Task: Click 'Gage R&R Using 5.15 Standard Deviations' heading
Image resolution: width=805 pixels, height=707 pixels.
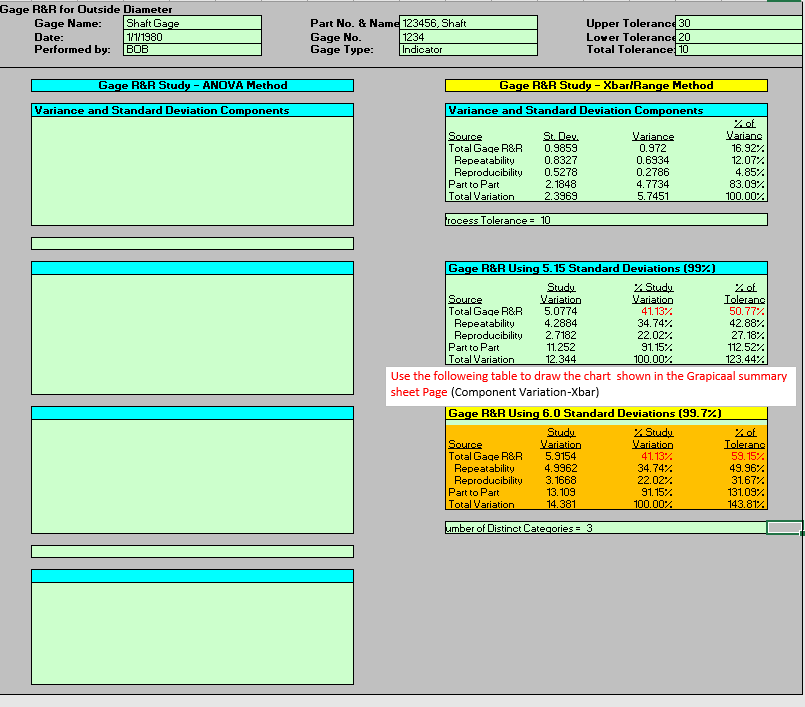Action: [x=606, y=269]
